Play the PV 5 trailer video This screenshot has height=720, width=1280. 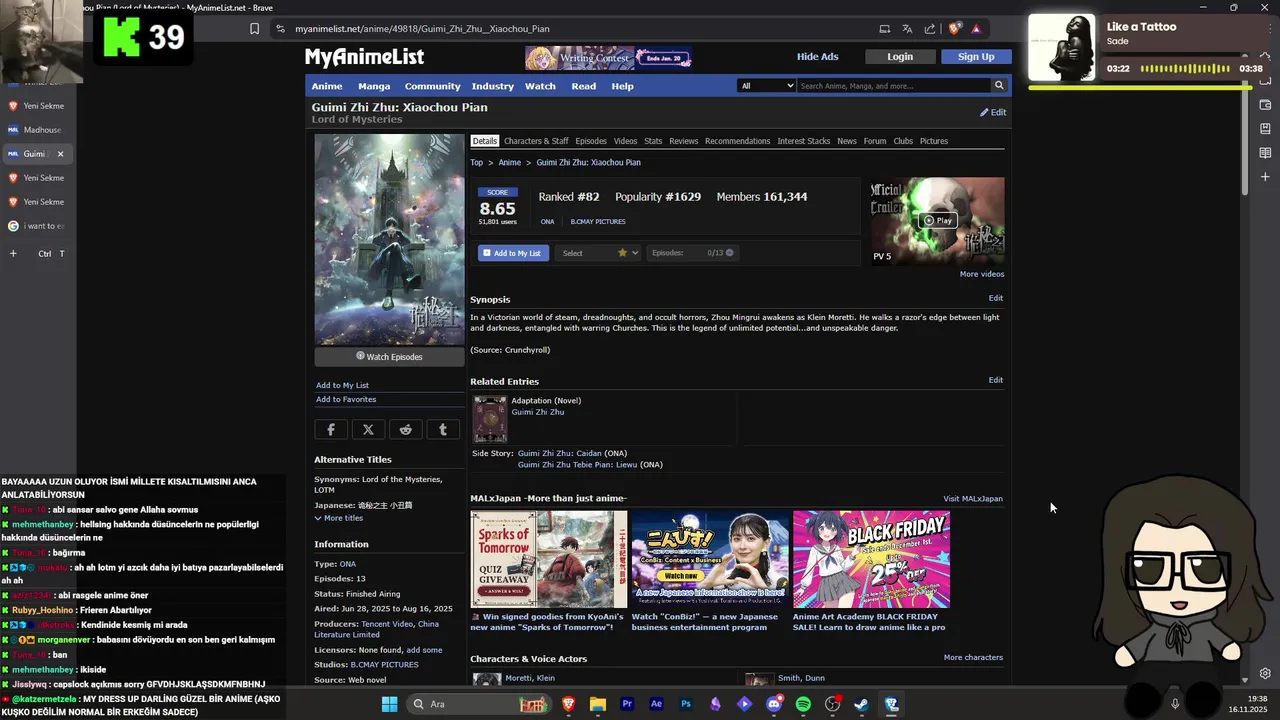coord(937,220)
